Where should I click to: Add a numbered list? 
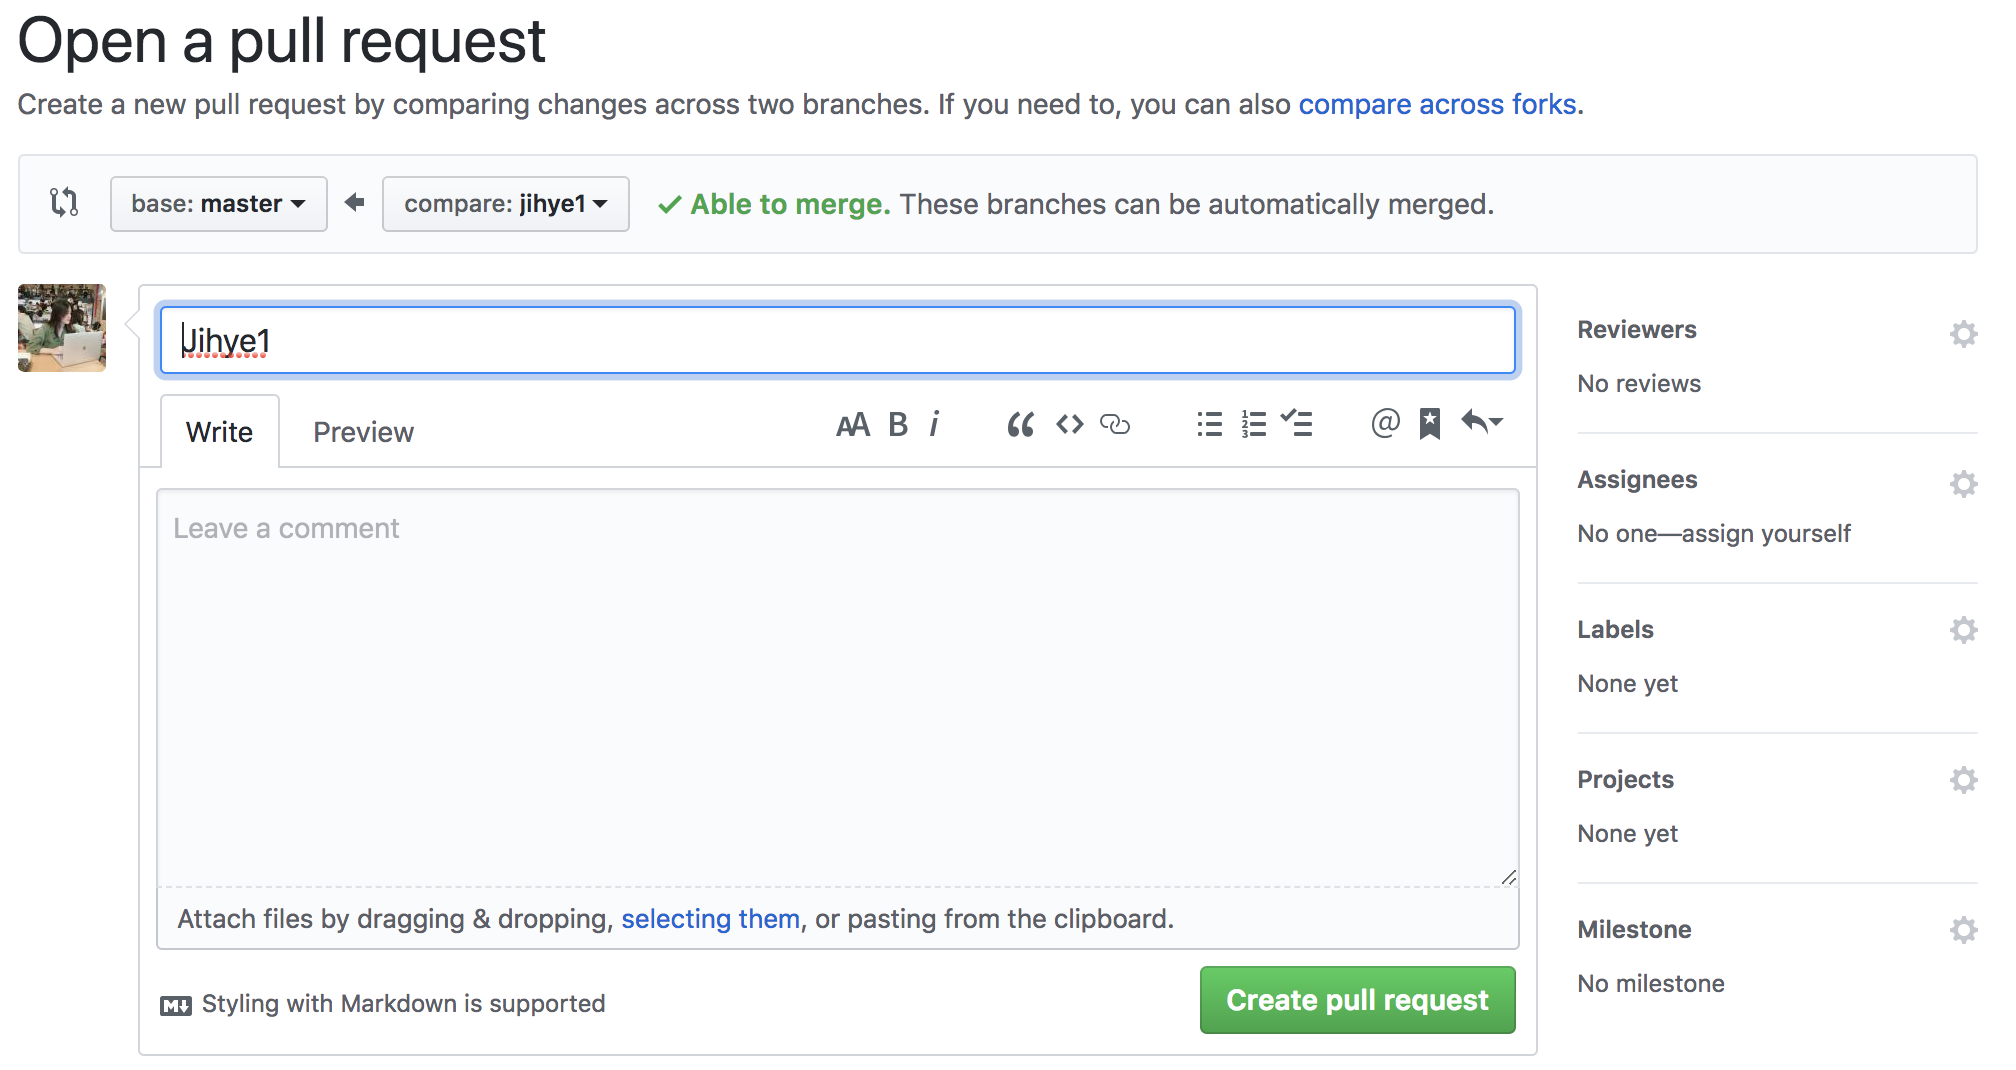1253,425
